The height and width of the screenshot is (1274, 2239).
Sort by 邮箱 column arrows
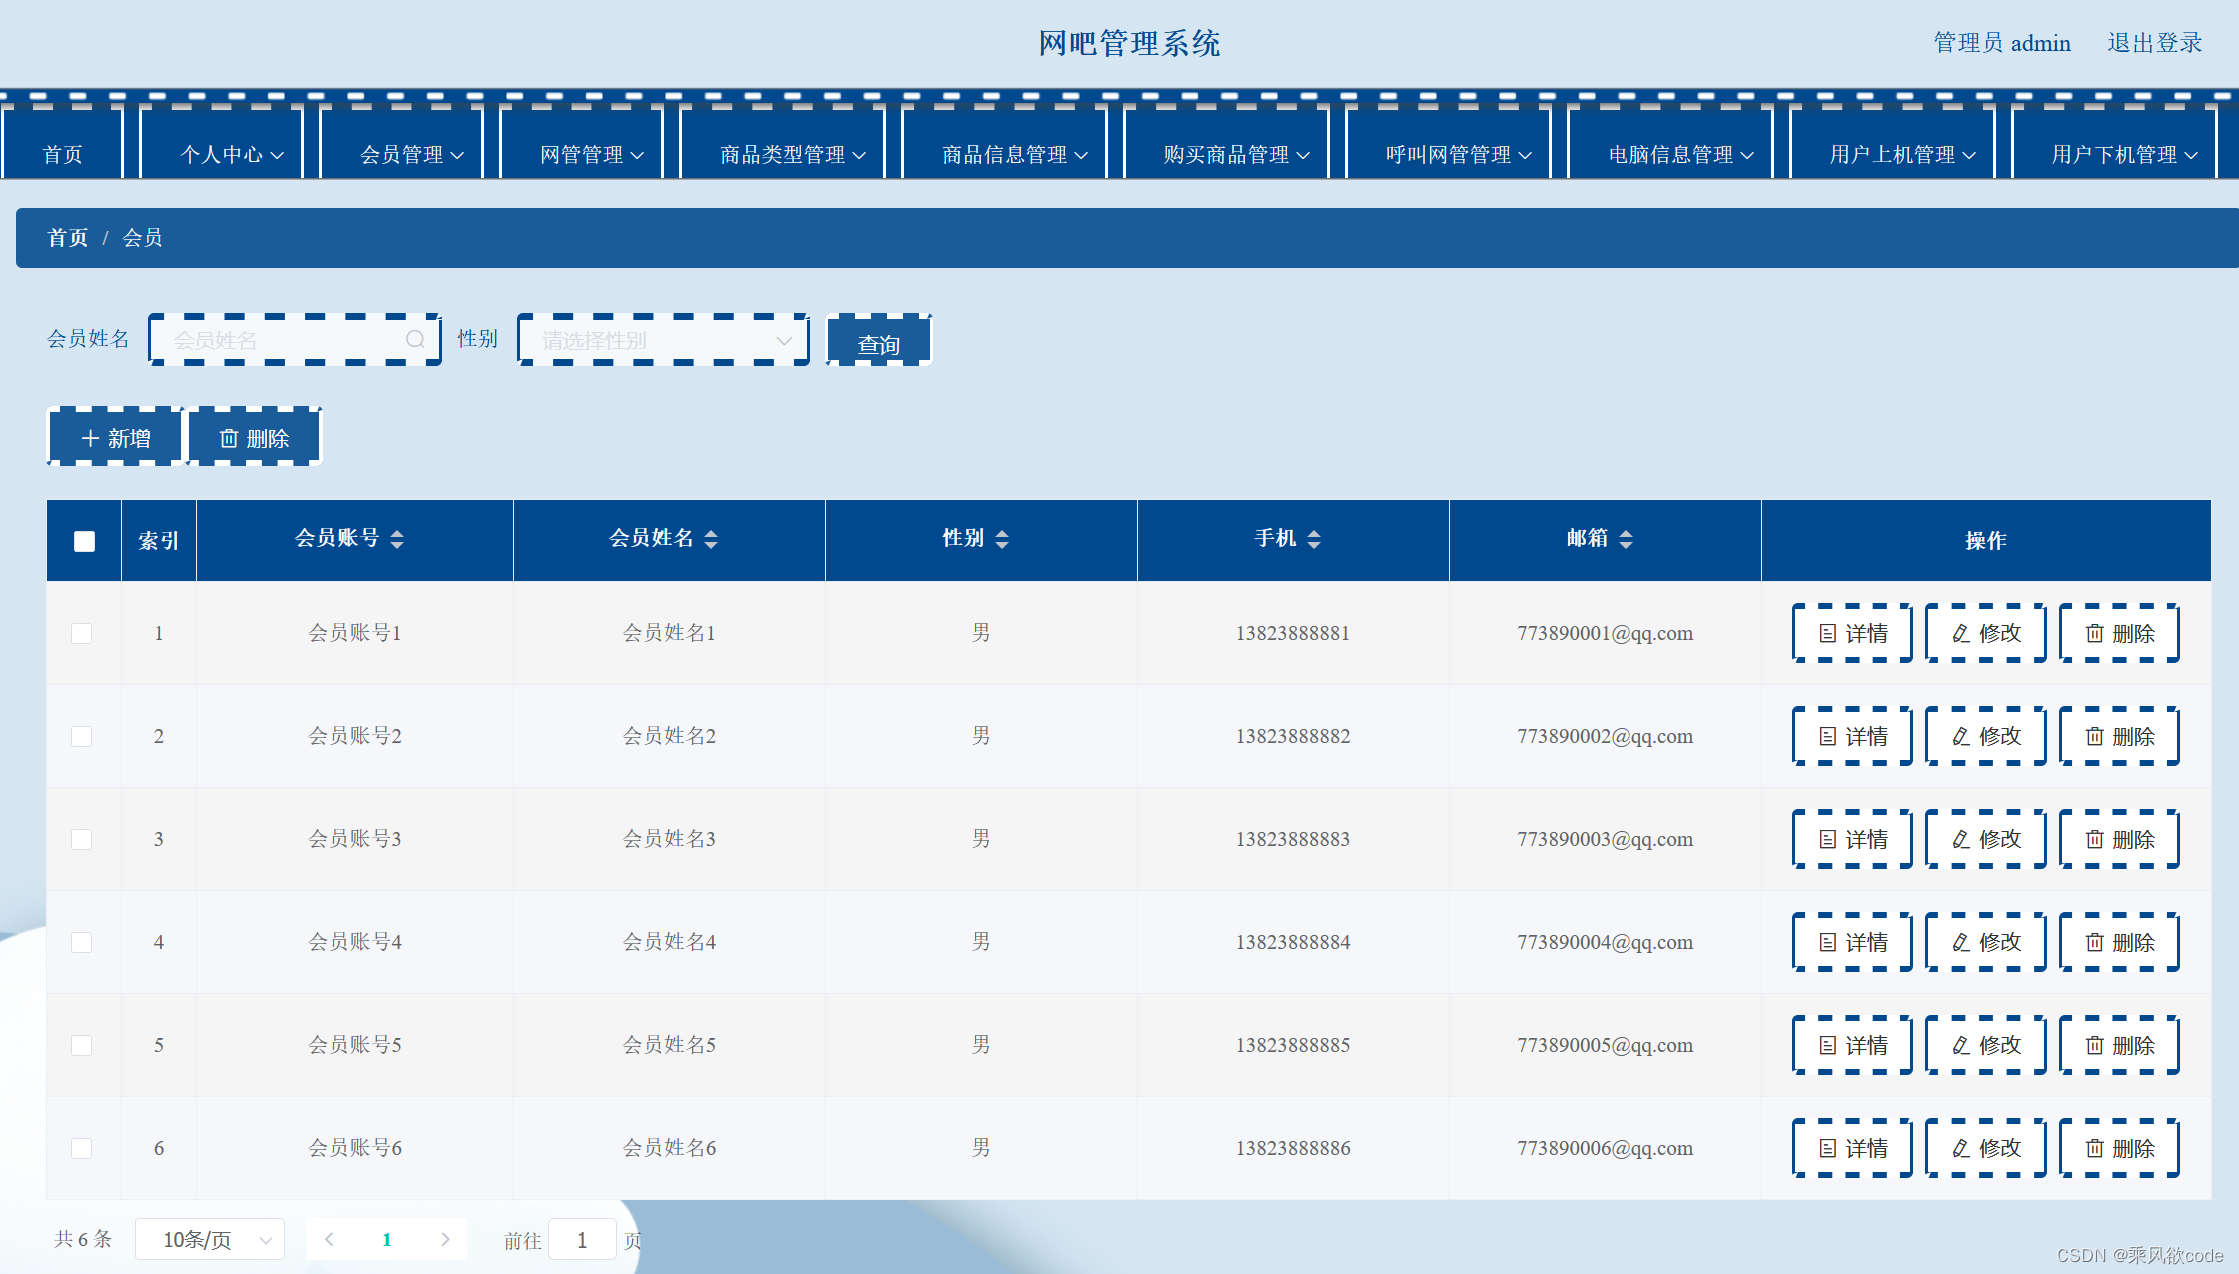[1626, 540]
